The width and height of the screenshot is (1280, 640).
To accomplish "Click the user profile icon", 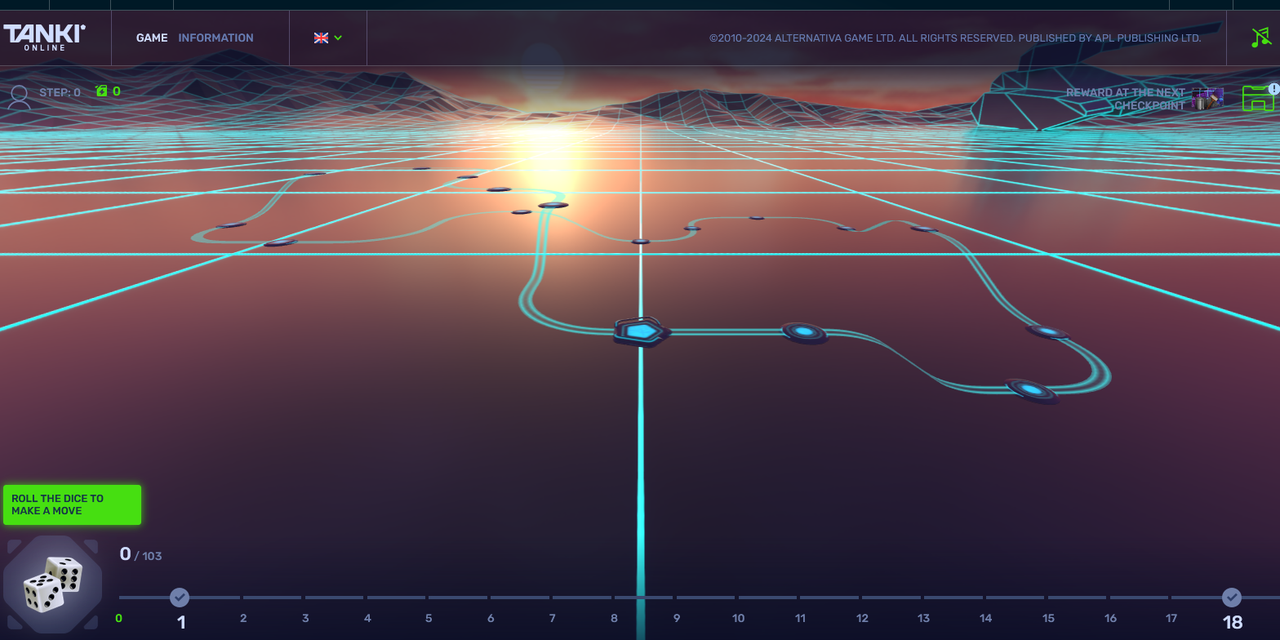I will click(x=18, y=96).
